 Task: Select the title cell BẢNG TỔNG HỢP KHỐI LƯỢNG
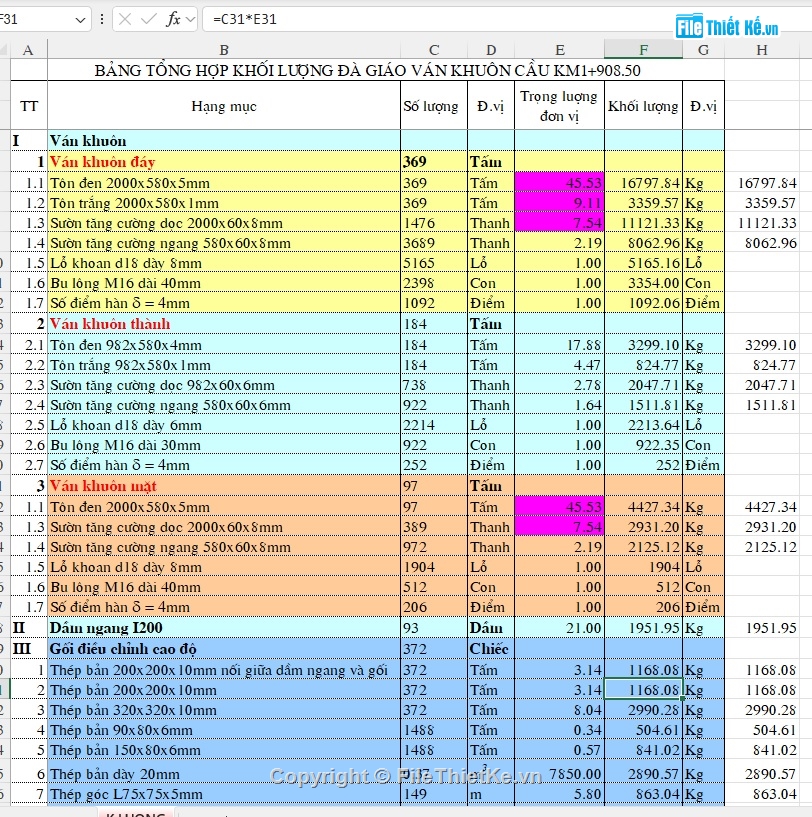click(366, 71)
